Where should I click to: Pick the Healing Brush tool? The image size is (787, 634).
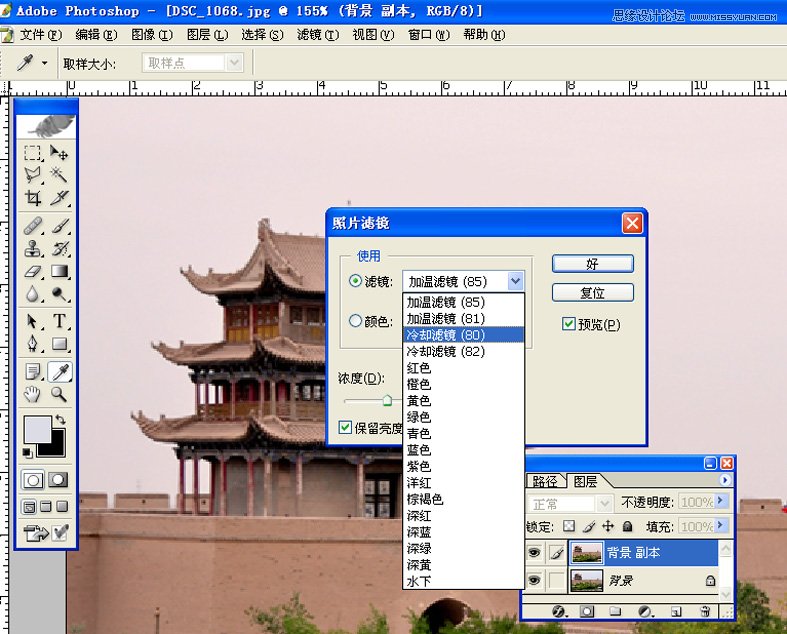click(x=33, y=226)
